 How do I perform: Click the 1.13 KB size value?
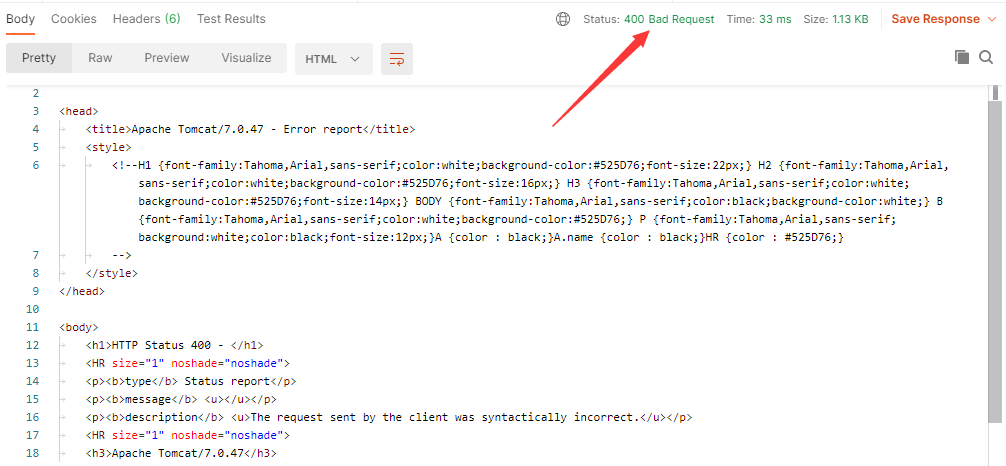click(x=850, y=19)
